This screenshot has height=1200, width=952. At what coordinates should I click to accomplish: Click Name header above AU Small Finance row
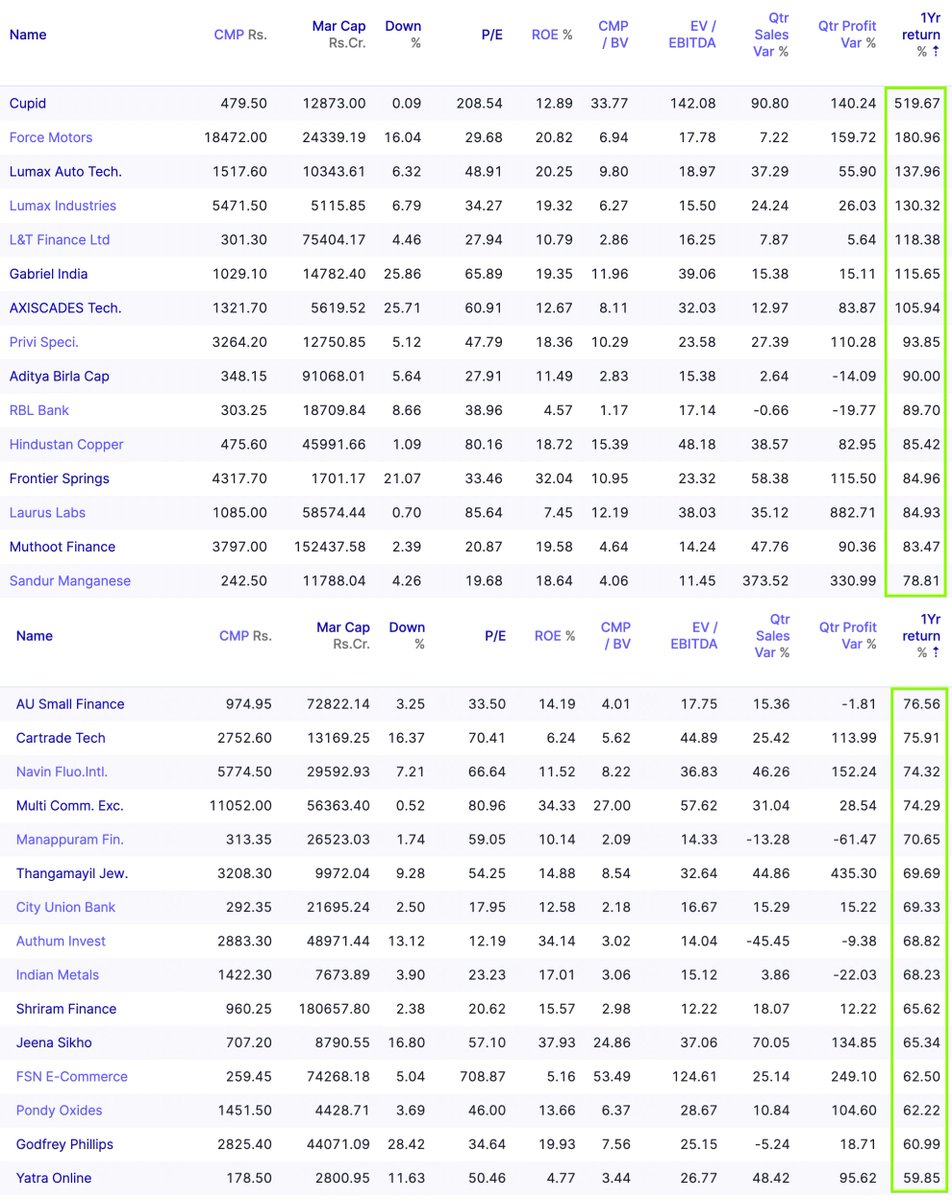click(x=34, y=636)
